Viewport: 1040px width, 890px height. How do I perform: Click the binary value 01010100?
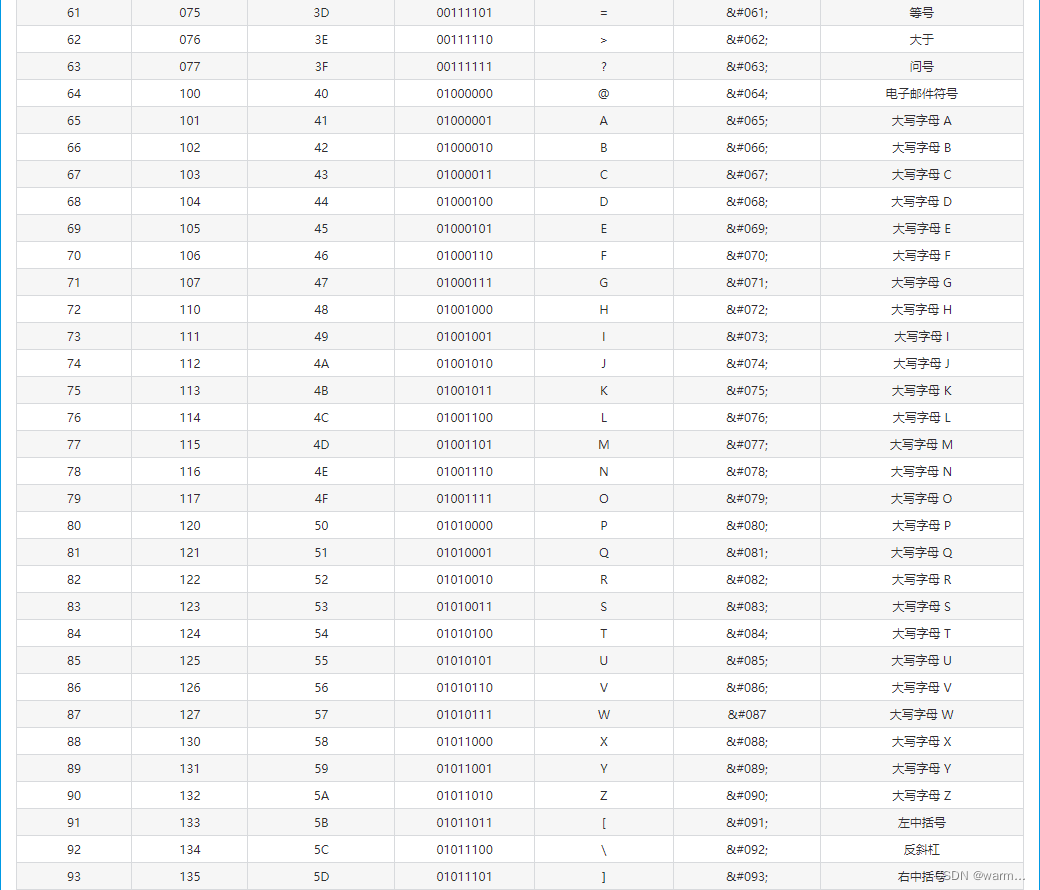point(464,633)
